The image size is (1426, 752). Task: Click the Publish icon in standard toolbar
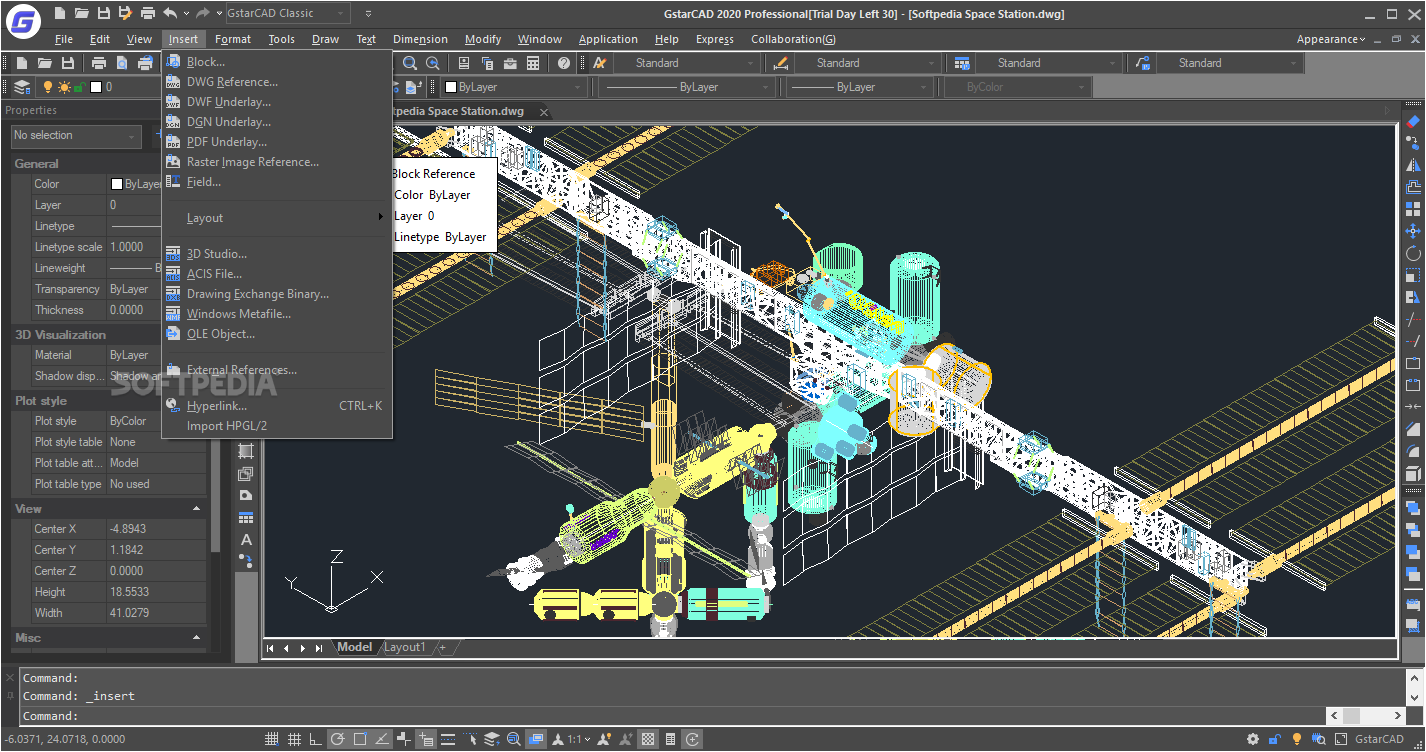click(145, 63)
